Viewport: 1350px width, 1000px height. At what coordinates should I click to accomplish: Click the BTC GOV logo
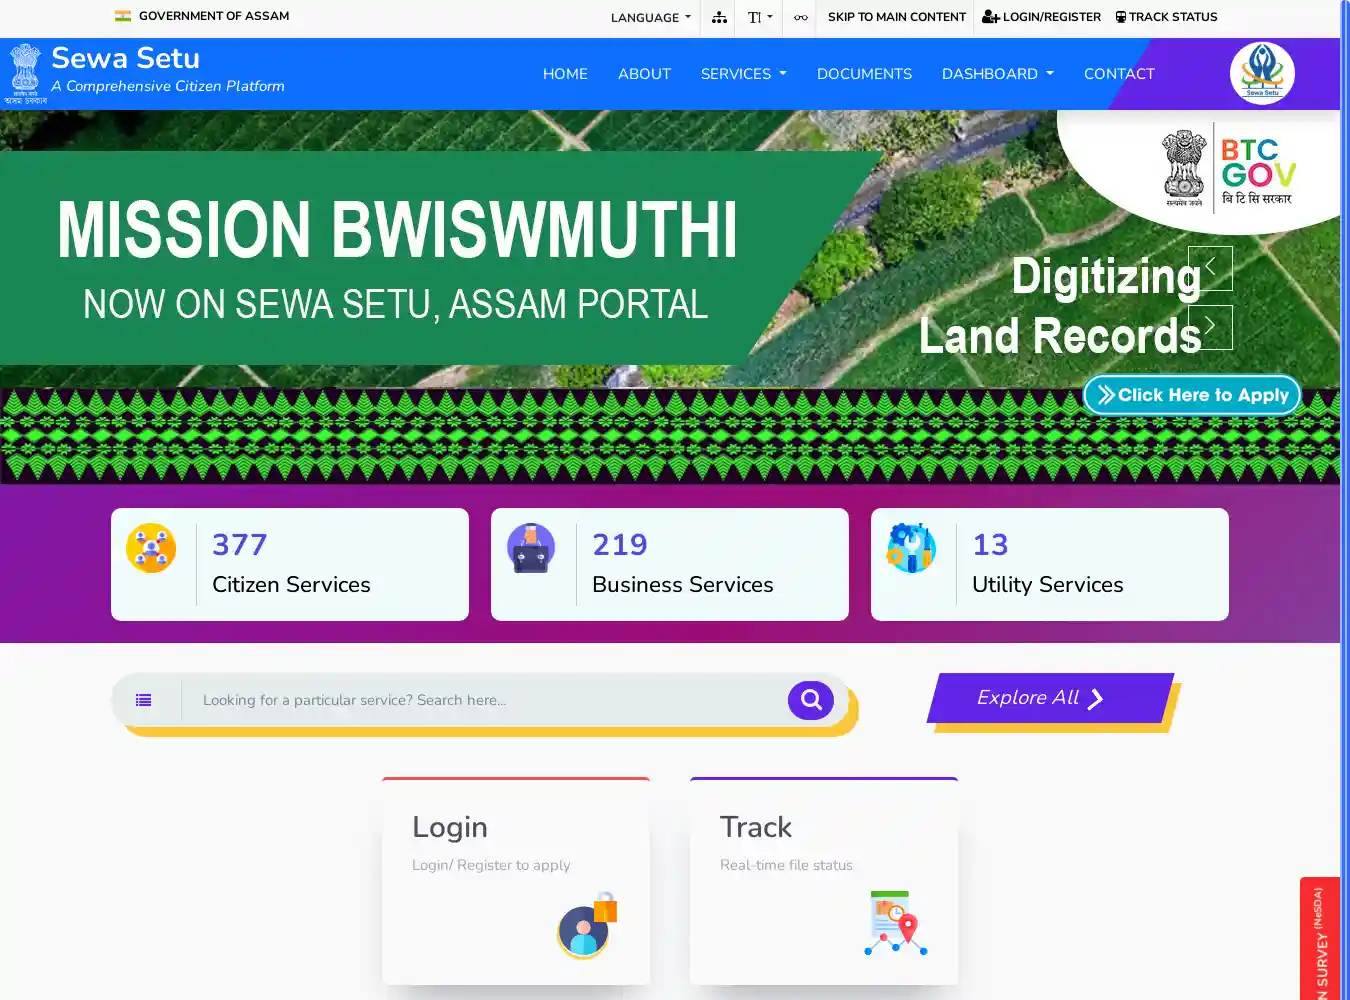pyautogui.click(x=1229, y=167)
